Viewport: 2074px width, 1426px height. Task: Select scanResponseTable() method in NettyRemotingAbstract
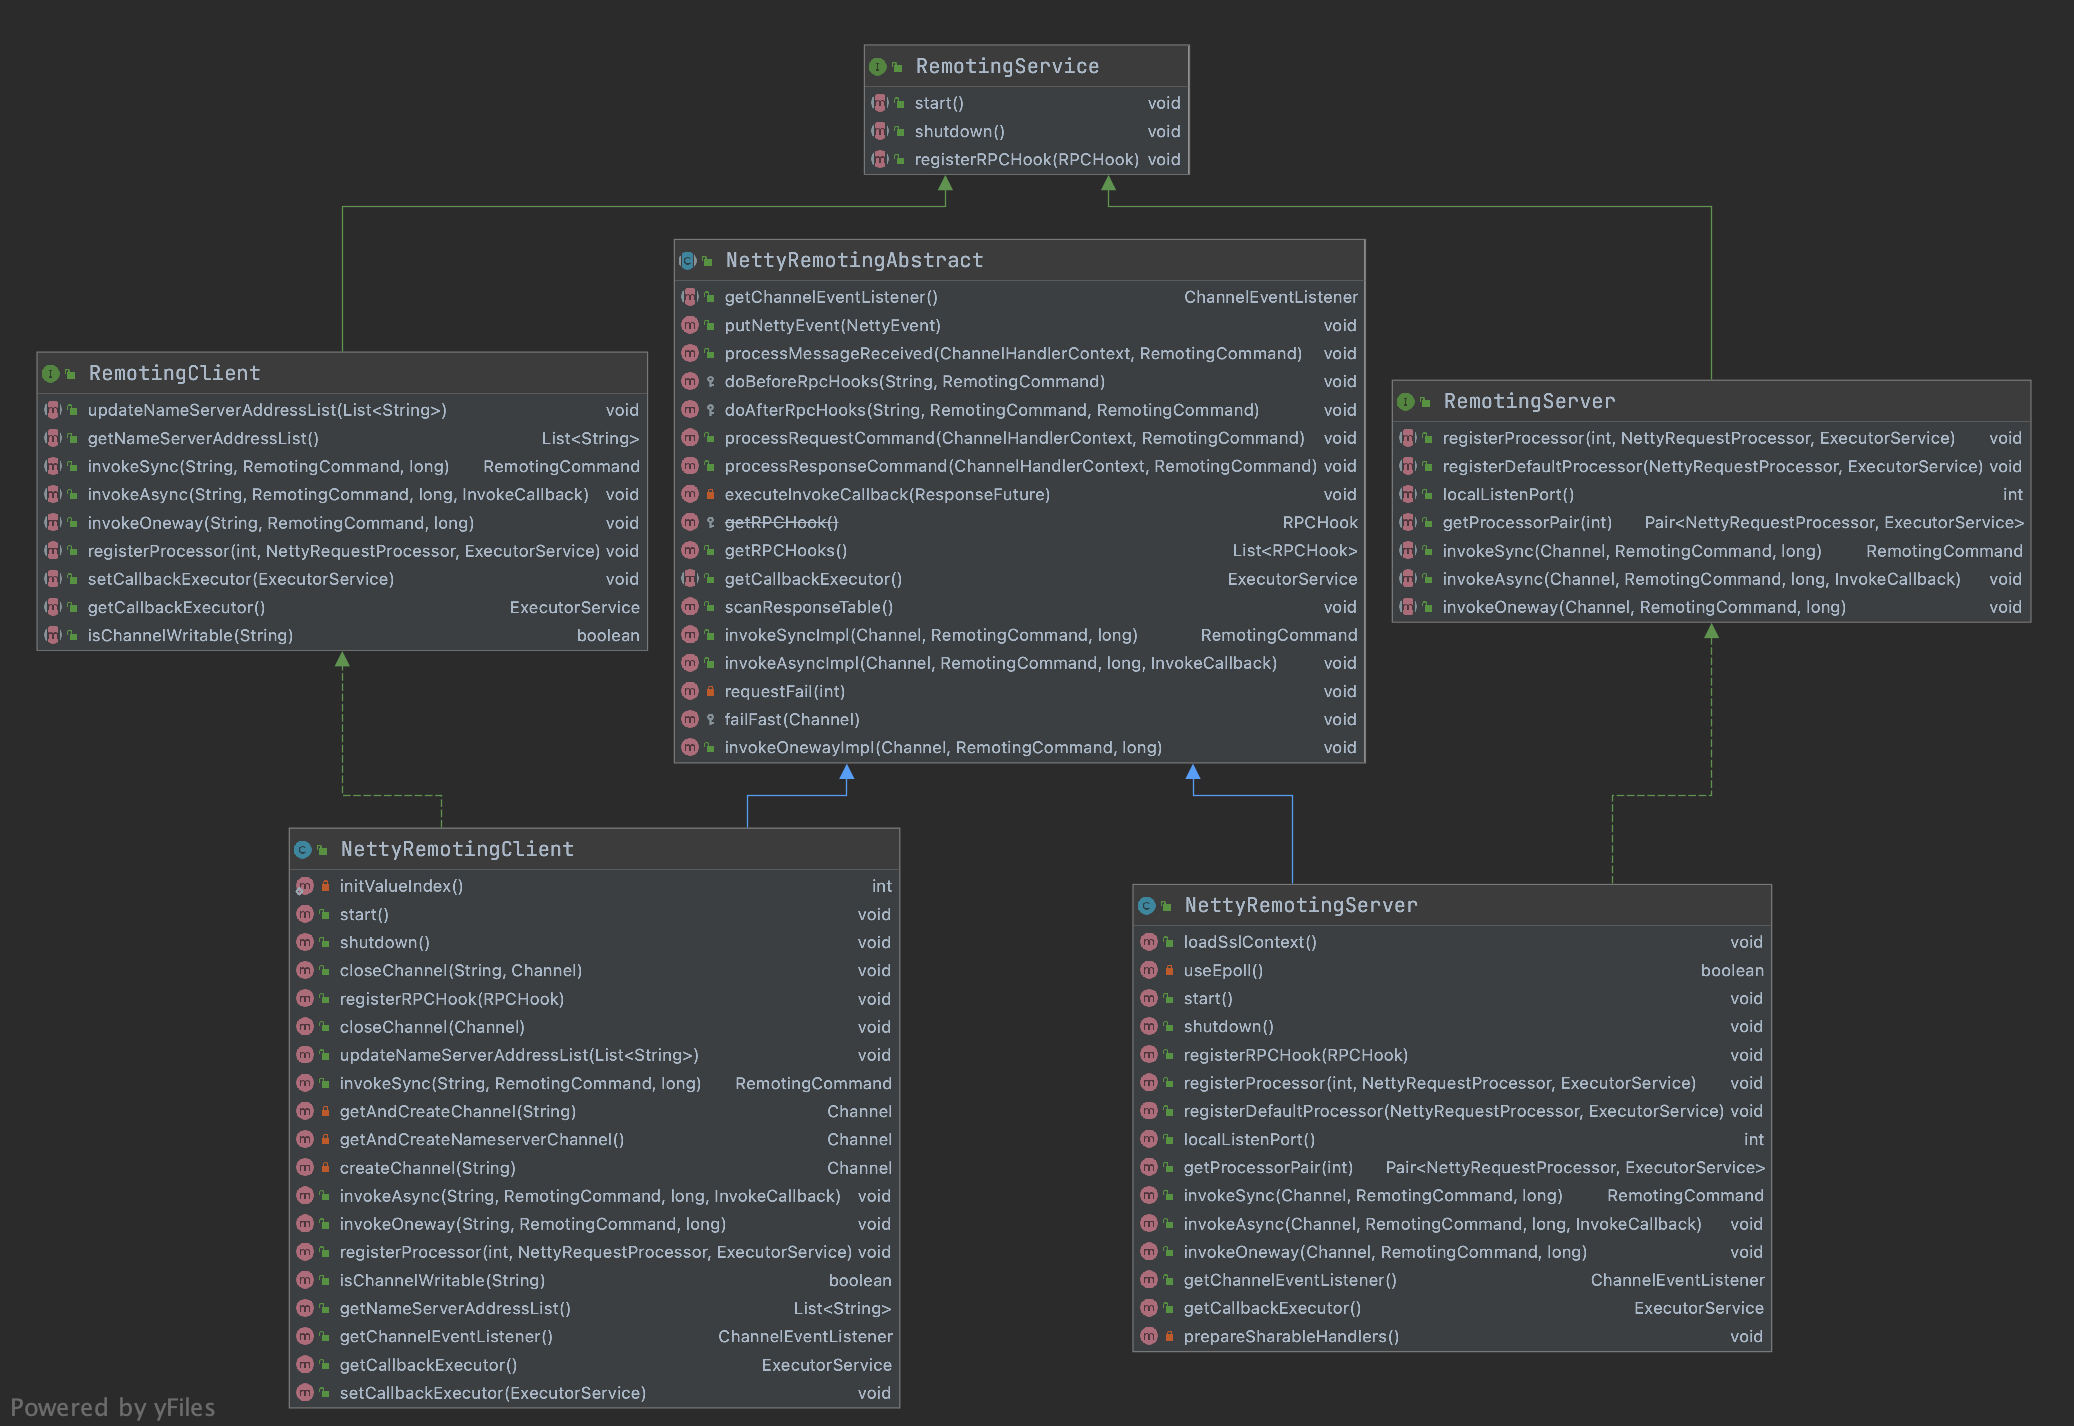coord(808,607)
